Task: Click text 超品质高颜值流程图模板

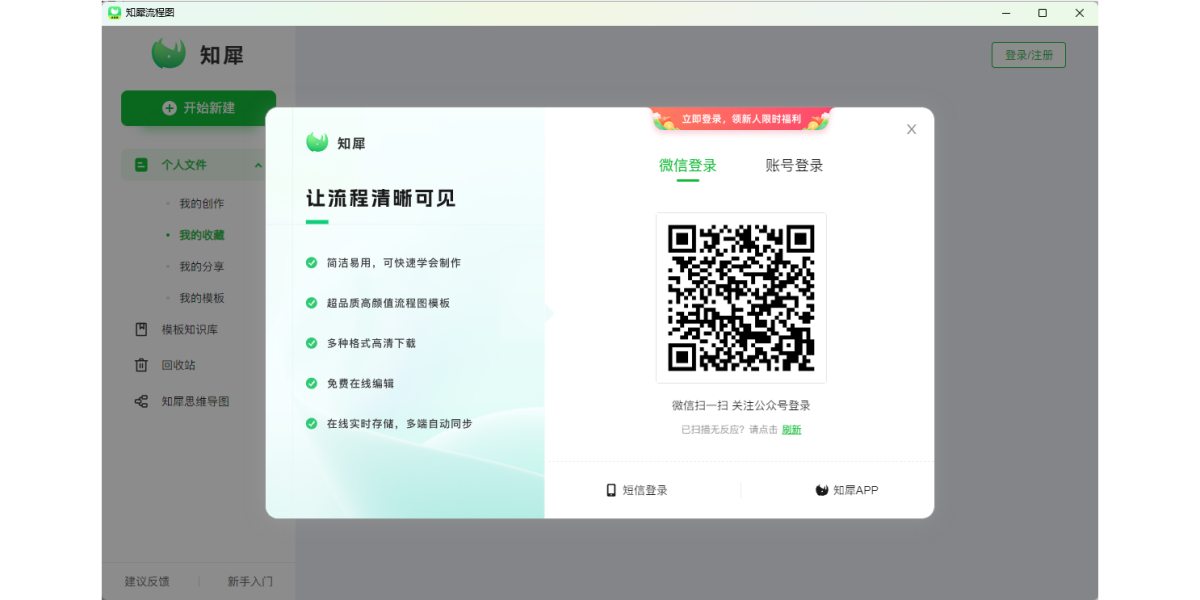Action: (x=388, y=303)
